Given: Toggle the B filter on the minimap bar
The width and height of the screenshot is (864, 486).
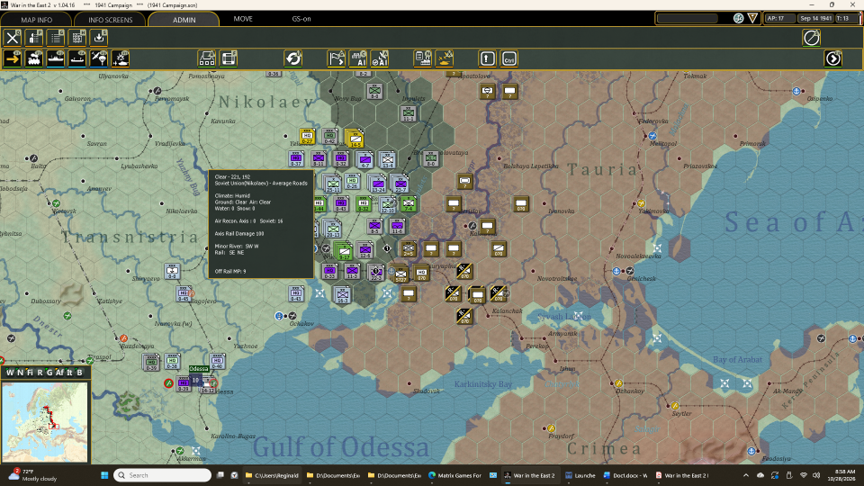Looking at the screenshot, I should coord(79,372).
